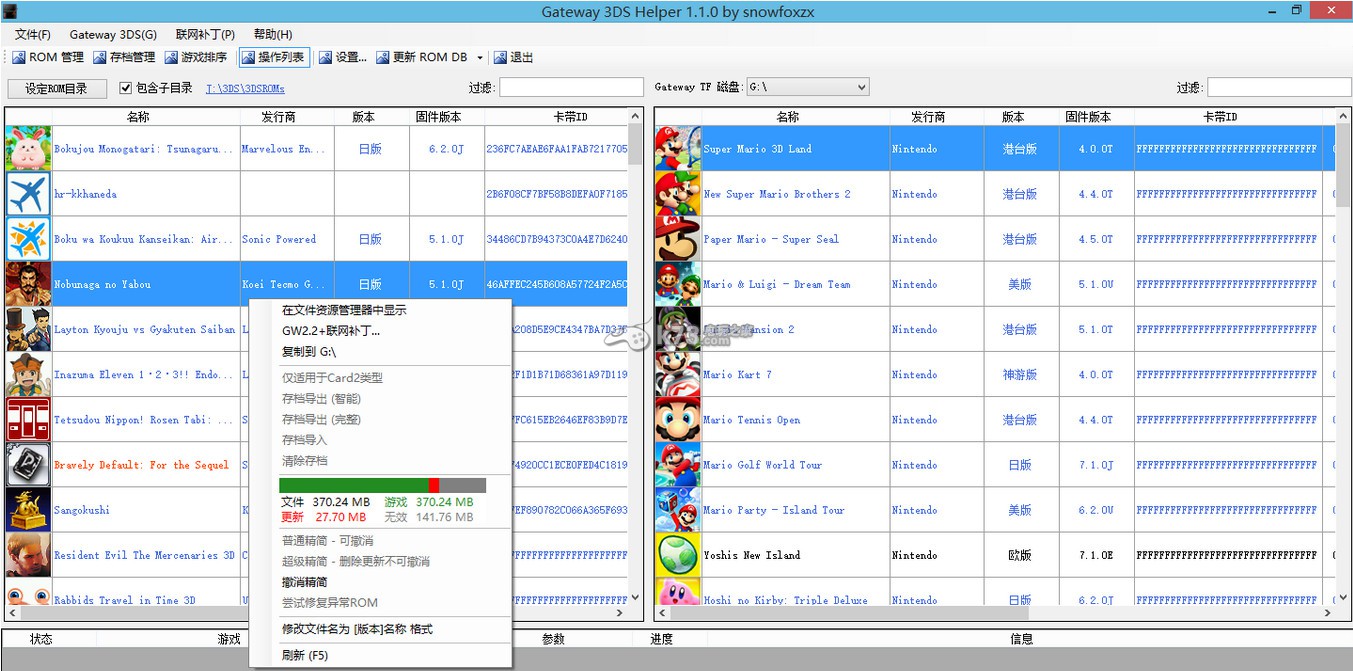Click Sangokushi game icon

click(28, 510)
